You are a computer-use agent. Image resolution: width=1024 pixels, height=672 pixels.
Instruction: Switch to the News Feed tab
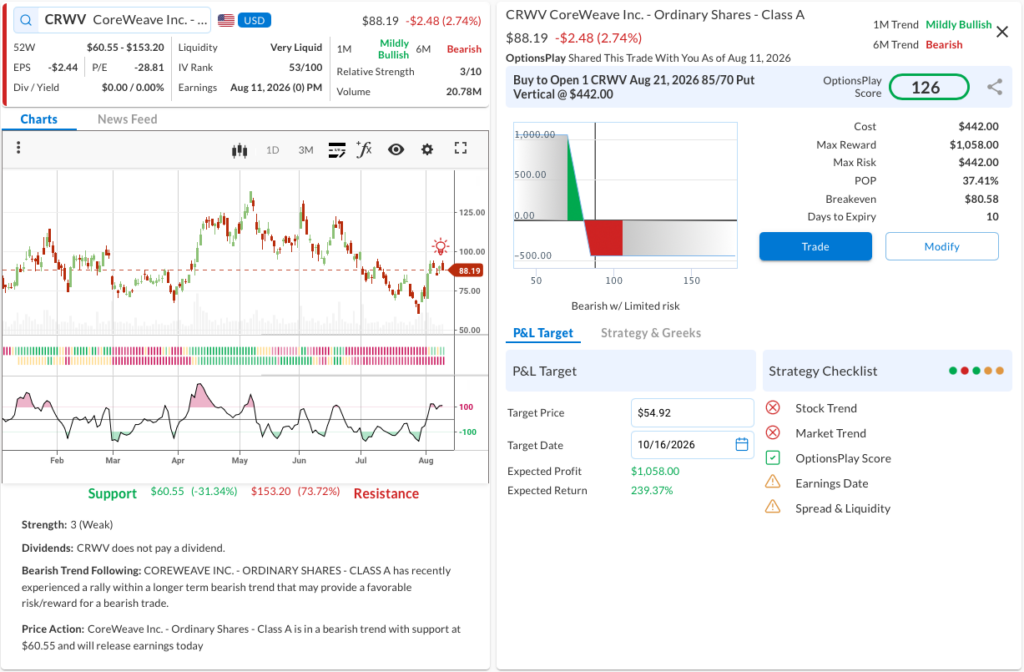coord(127,120)
